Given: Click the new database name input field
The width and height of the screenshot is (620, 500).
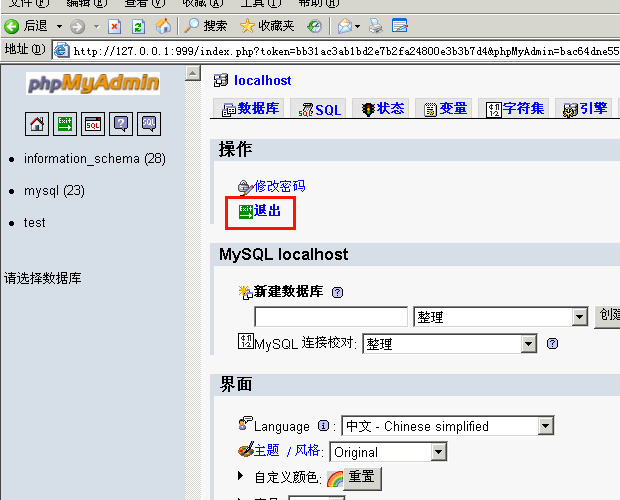Looking at the screenshot, I should (x=331, y=317).
